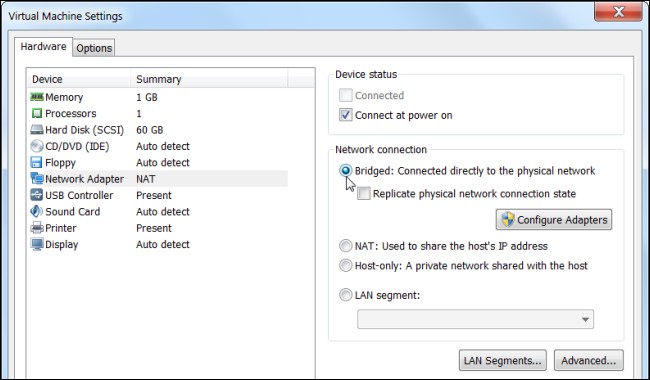This screenshot has height=380, width=650.
Task: Select the Hard Disk (SCSI) label
Action: [x=84, y=130]
